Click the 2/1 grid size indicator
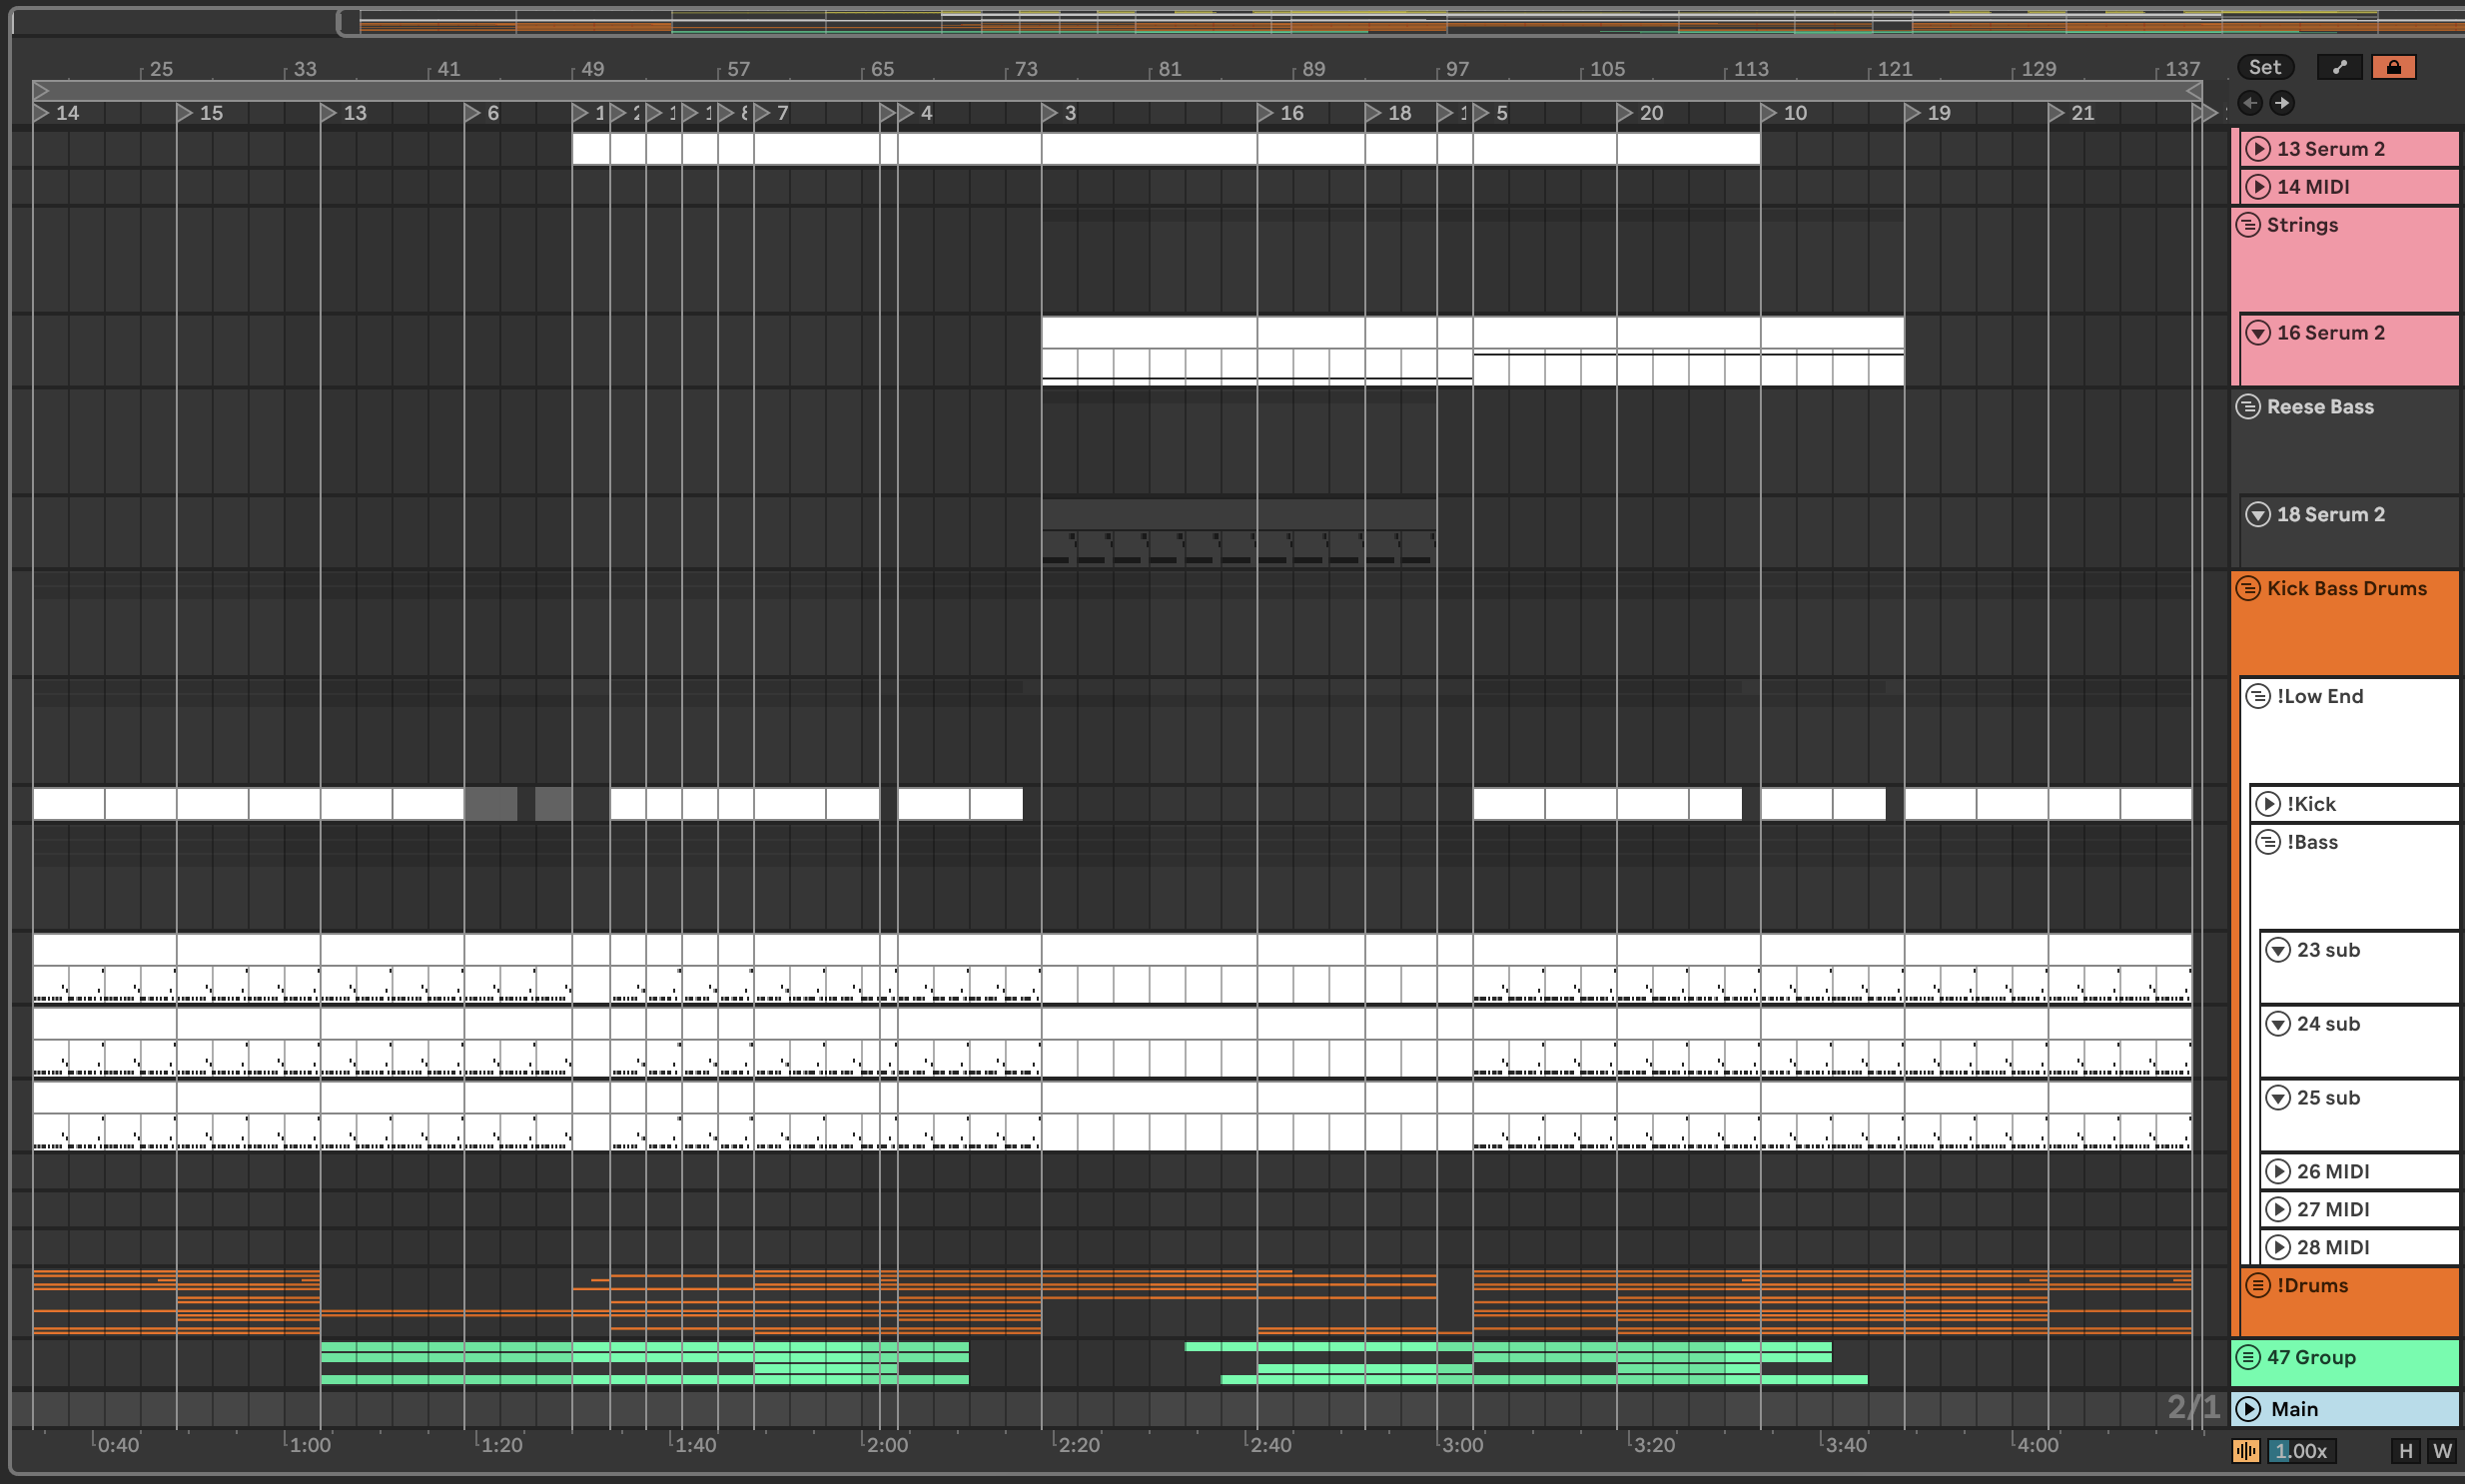 click(2193, 1408)
